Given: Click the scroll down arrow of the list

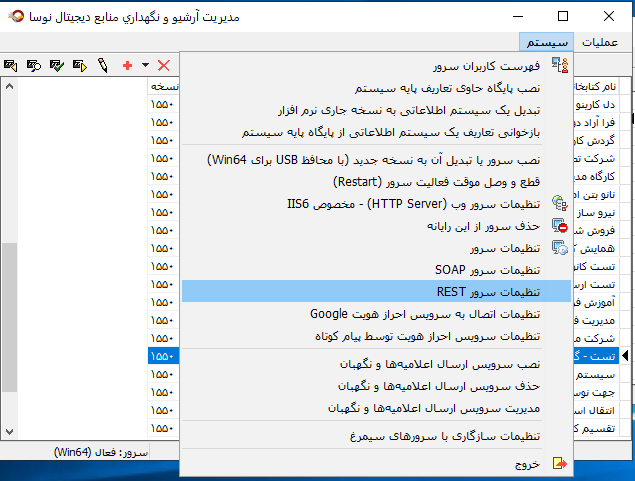Looking at the screenshot, I should 10,431.
